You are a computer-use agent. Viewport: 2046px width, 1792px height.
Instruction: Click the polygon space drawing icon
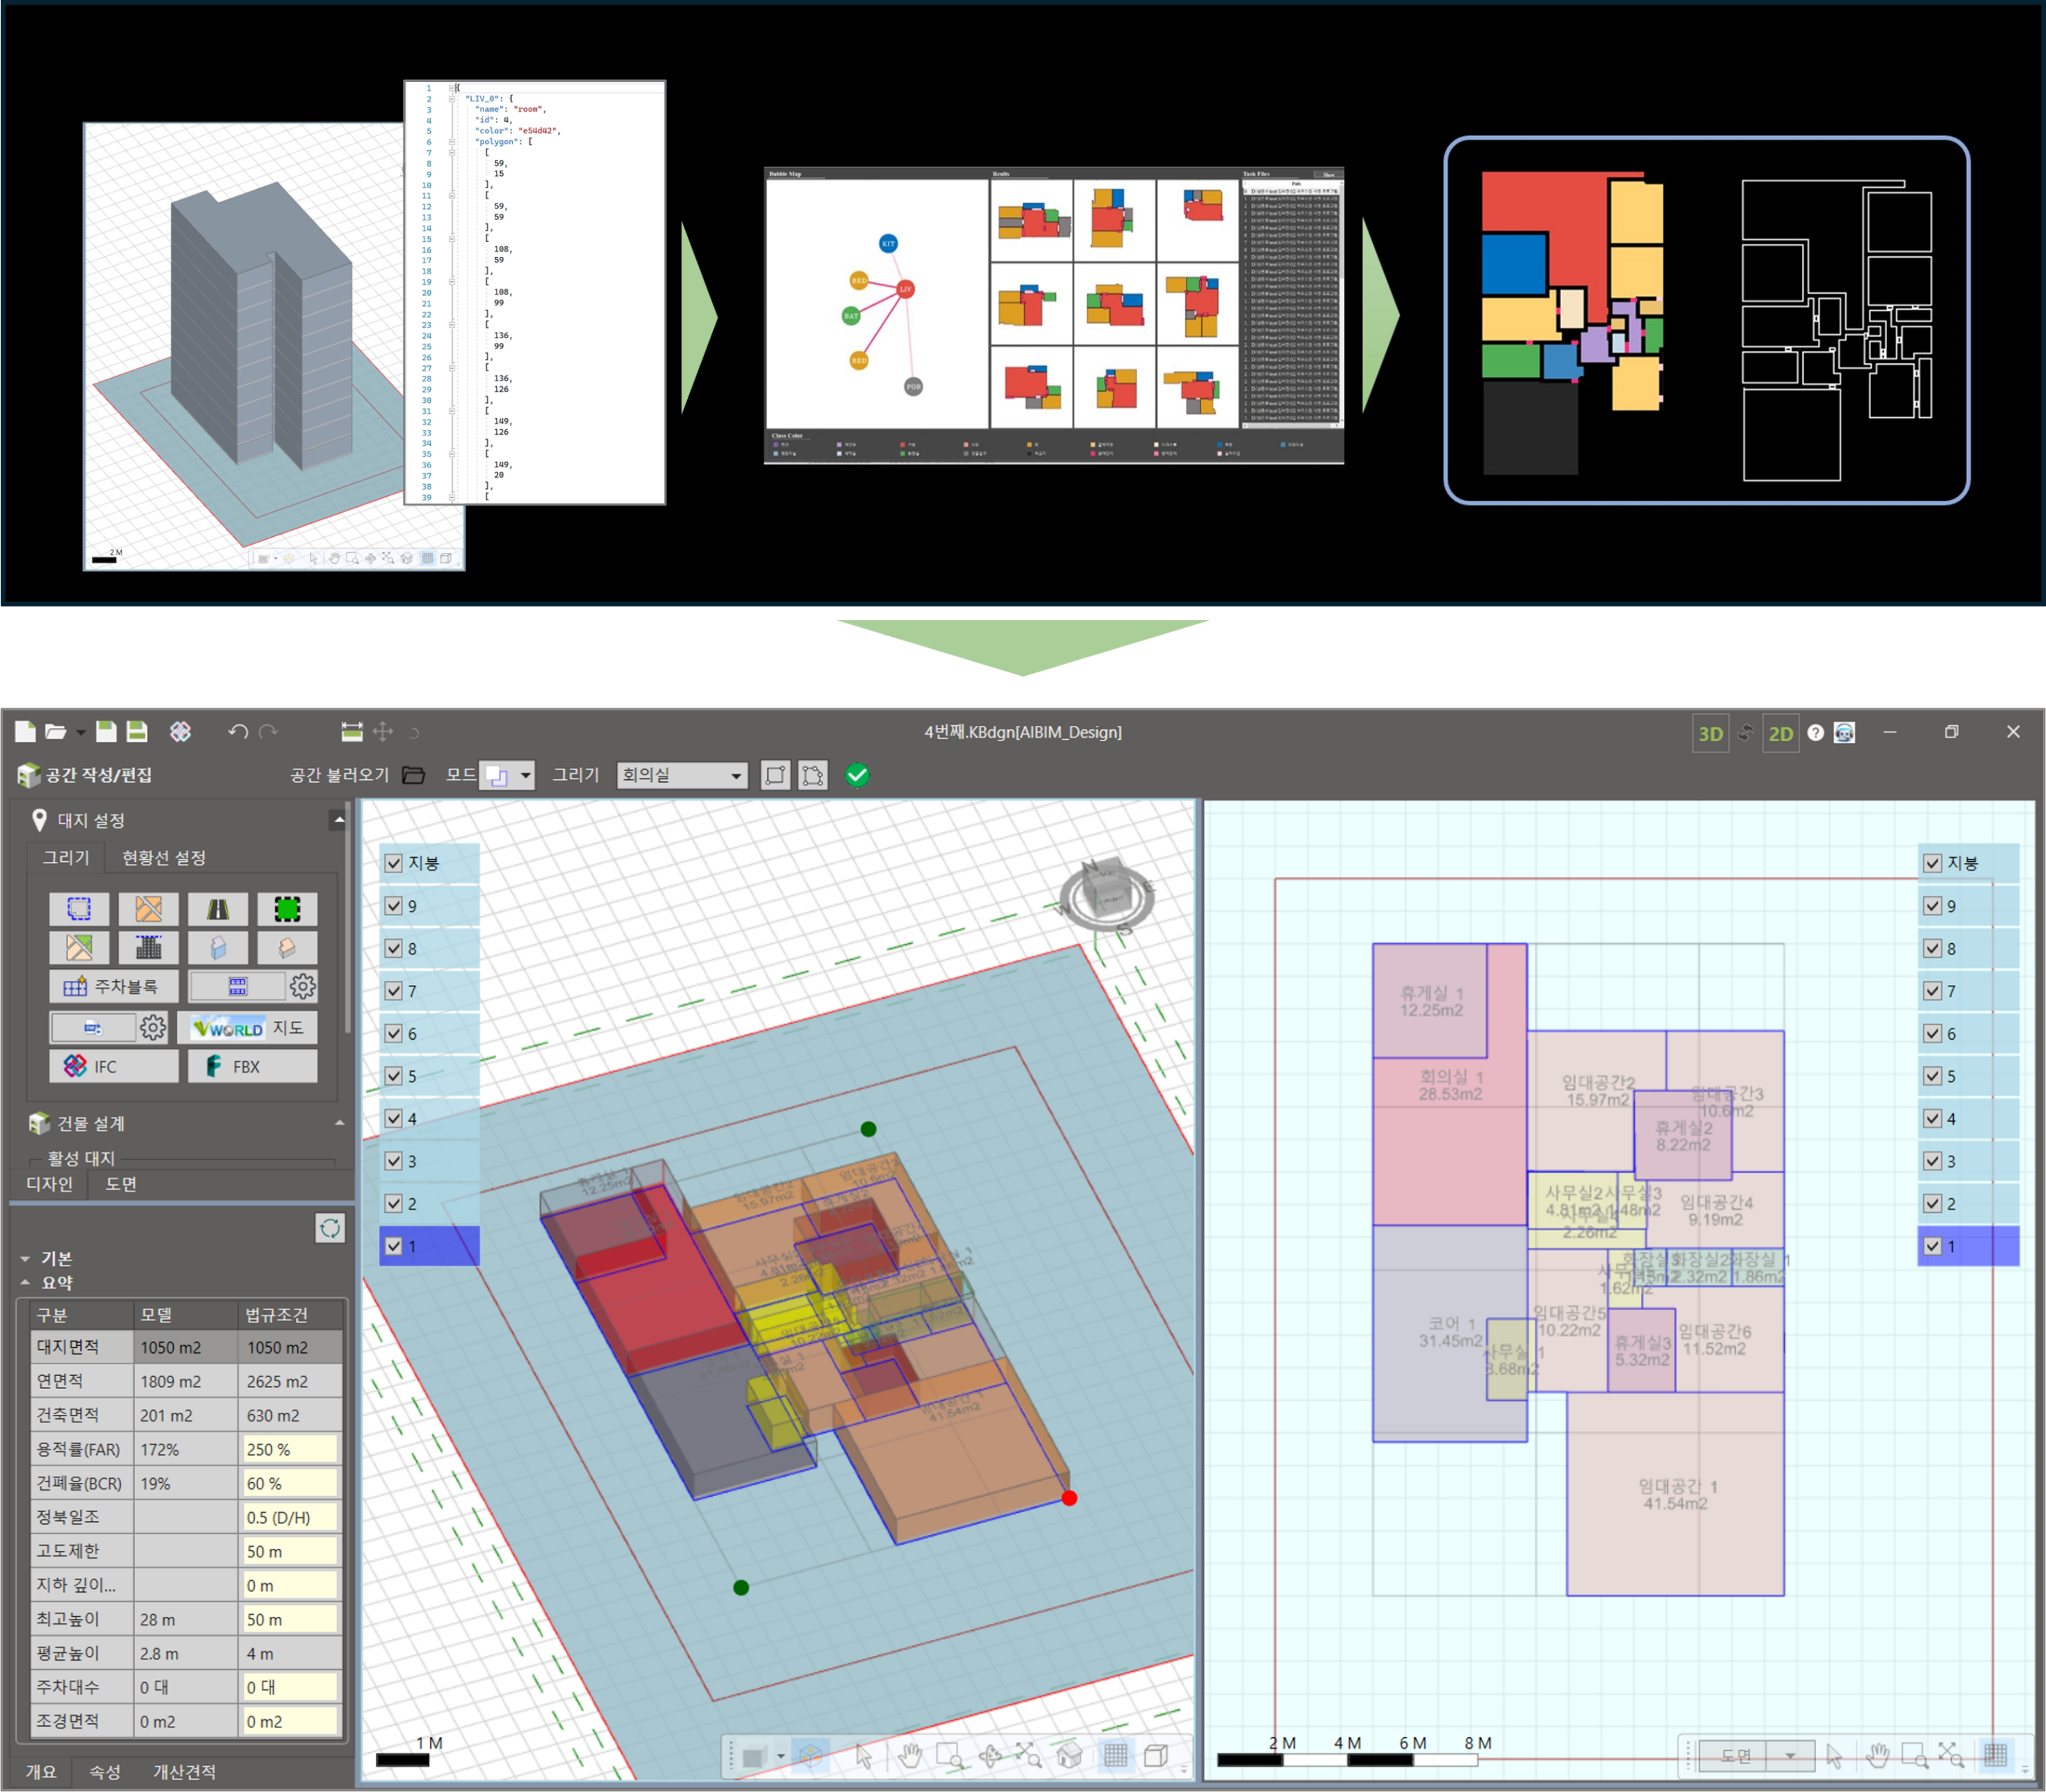[x=813, y=775]
